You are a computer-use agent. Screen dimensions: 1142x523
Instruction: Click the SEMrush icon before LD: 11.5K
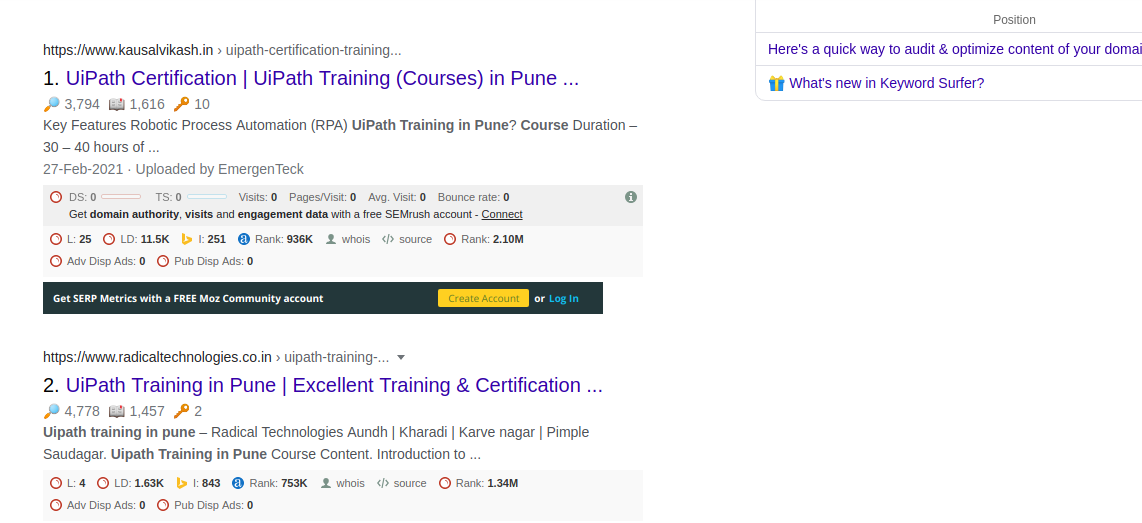tap(109, 239)
